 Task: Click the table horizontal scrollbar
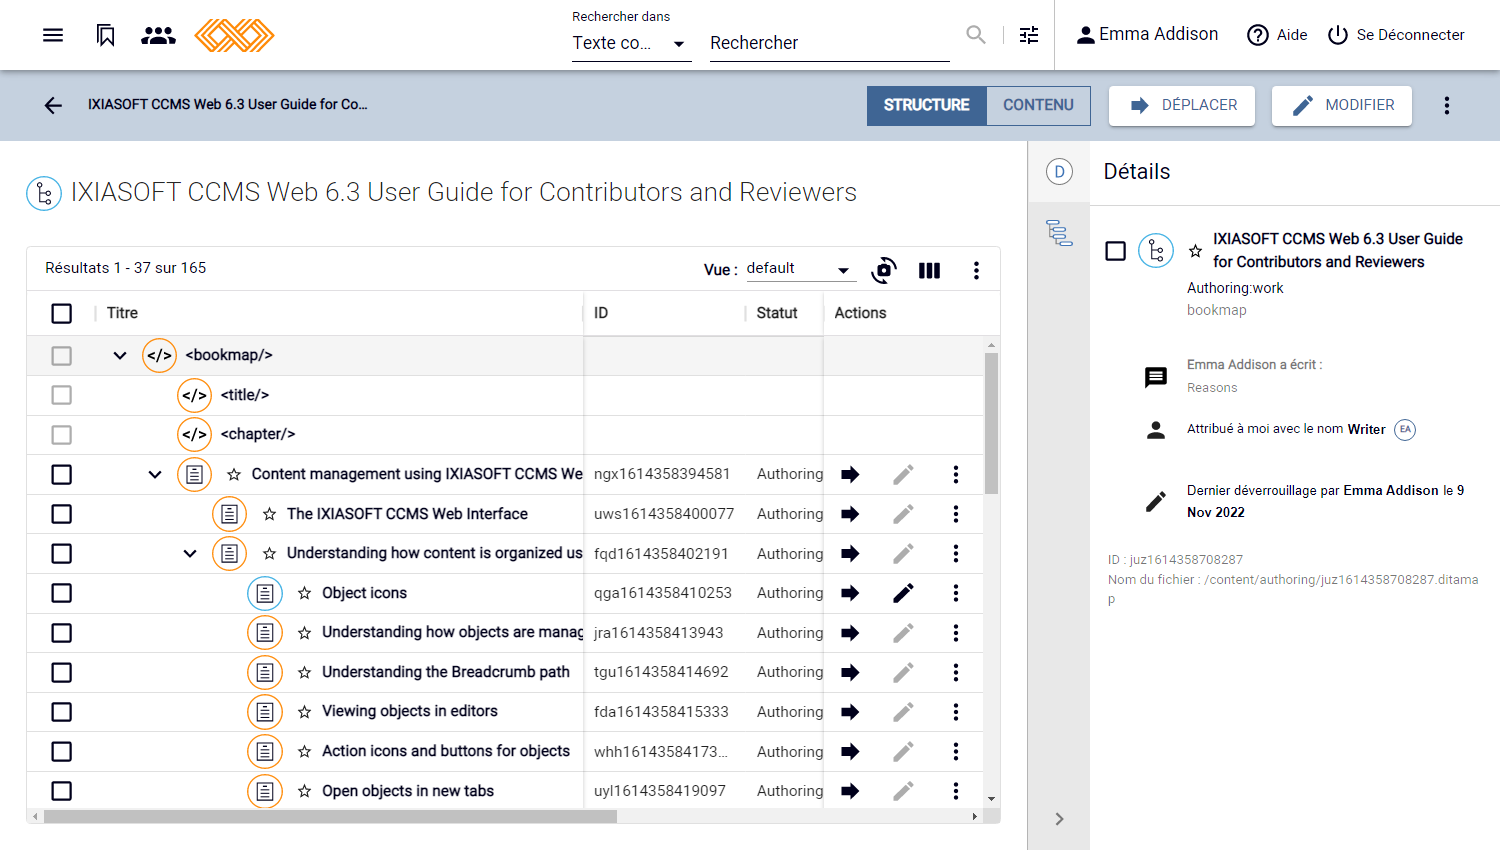pyautogui.click(x=330, y=817)
